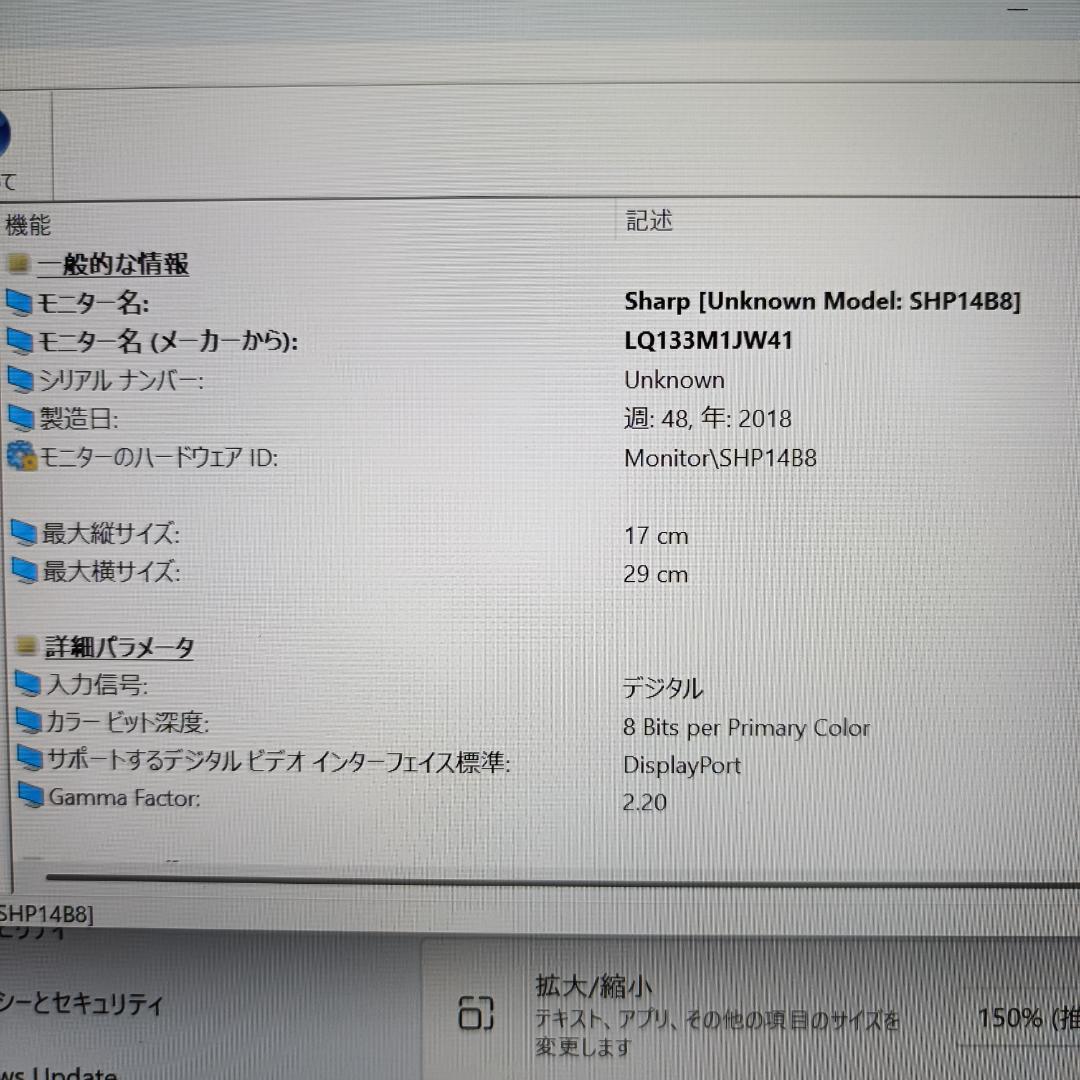Click the 記述 column header
This screenshot has height=1080, width=1080.
(649, 220)
